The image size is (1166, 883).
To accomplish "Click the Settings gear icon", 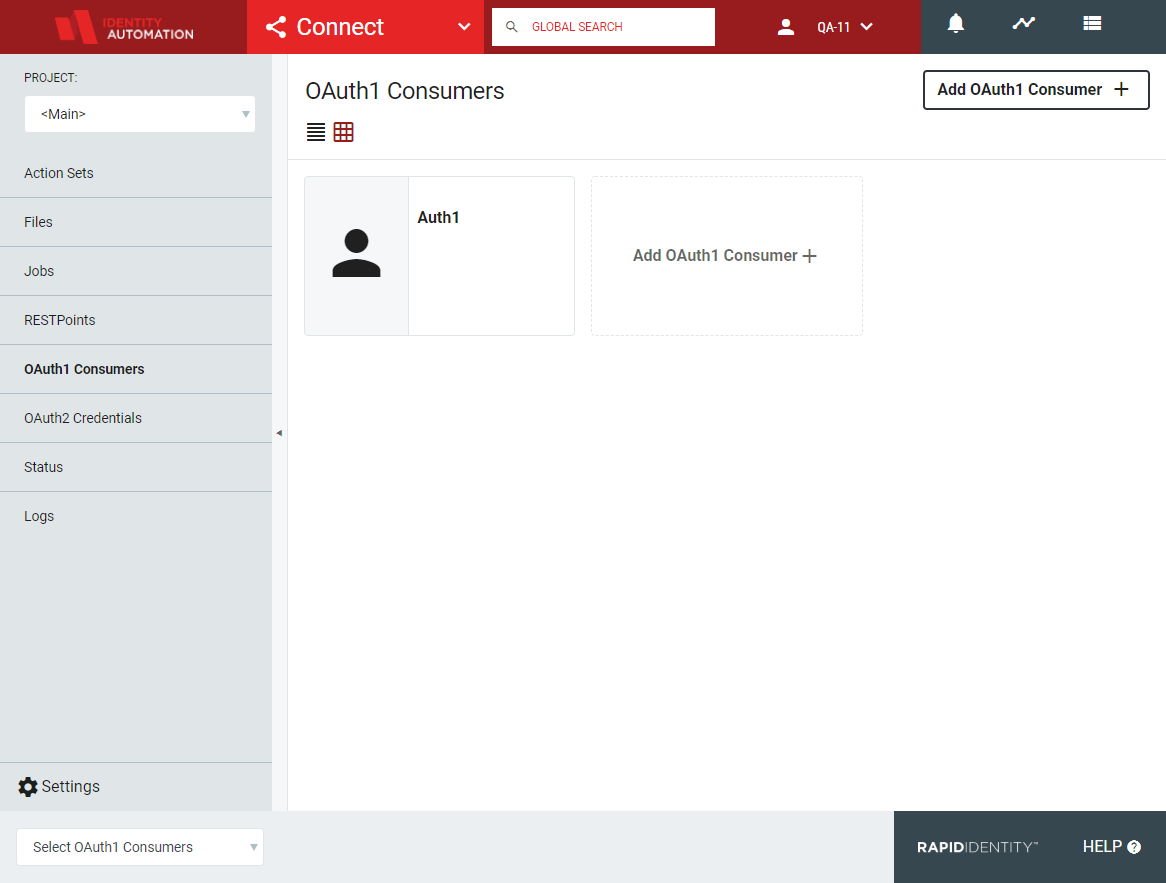I will point(28,787).
